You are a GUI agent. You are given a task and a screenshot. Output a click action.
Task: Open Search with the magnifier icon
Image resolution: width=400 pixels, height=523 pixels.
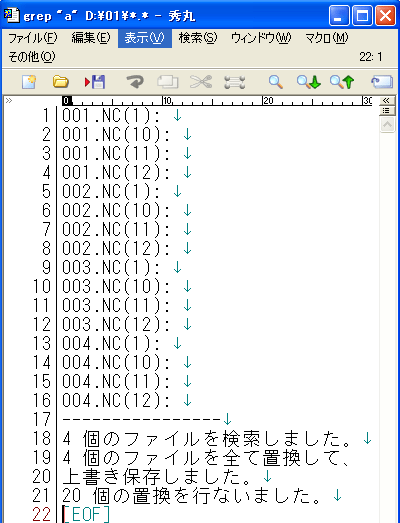[x=276, y=82]
